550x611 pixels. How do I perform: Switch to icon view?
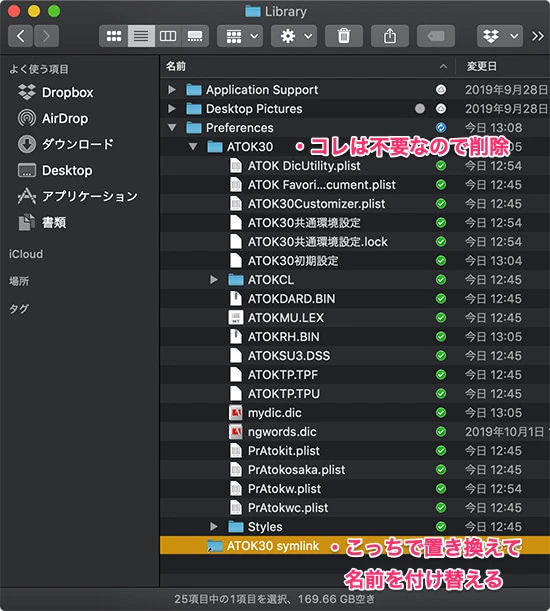coord(114,36)
